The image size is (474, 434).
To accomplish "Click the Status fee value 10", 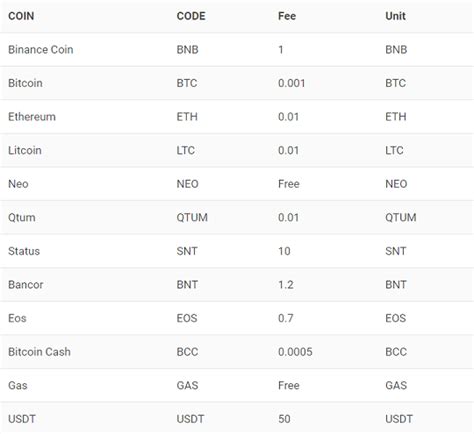I will pos(284,251).
